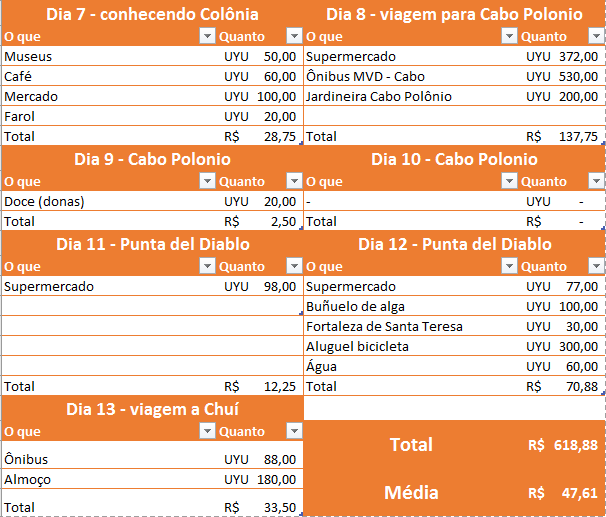The width and height of the screenshot is (606, 517).
Task: Select the 'Média' label cell
Action: [411, 492]
